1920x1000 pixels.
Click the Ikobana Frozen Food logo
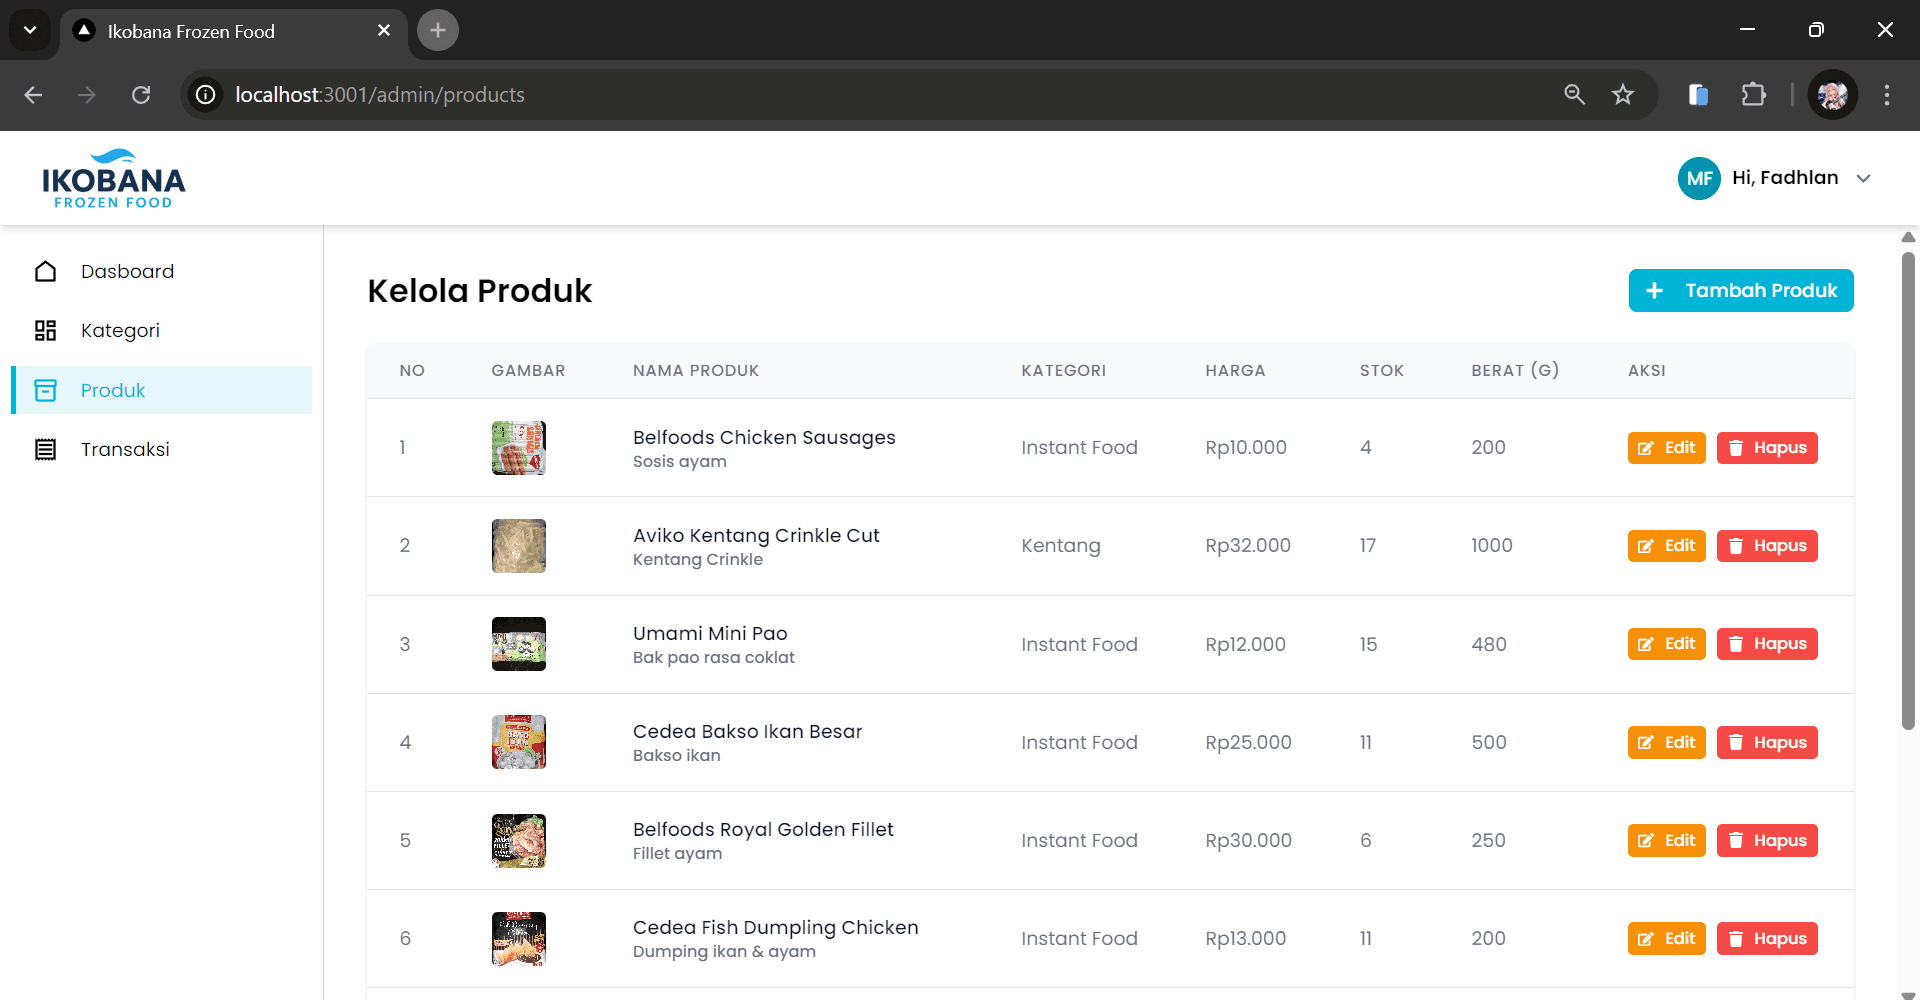coord(113,179)
